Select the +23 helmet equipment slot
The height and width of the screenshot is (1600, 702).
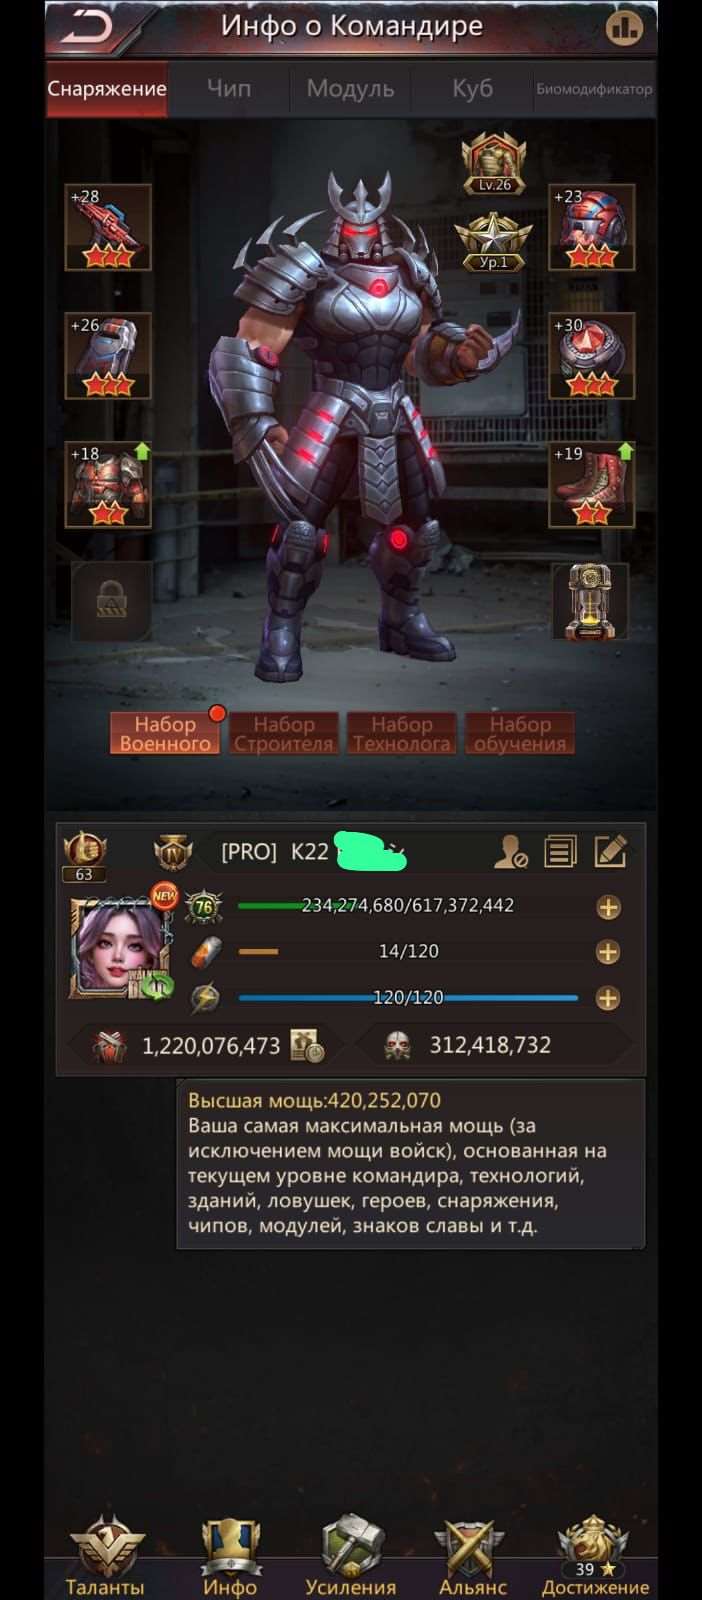(x=592, y=228)
